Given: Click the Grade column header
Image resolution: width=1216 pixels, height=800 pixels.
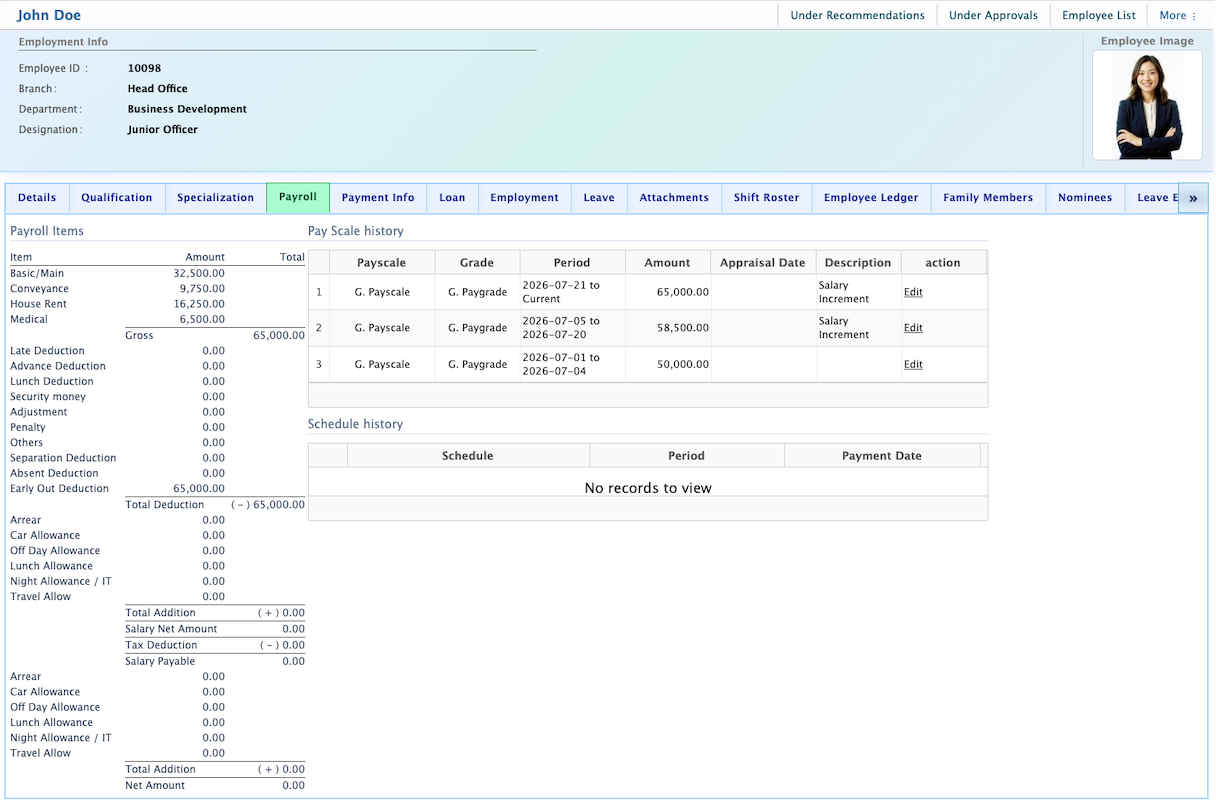Looking at the screenshot, I should pyautogui.click(x=477, y=263).
